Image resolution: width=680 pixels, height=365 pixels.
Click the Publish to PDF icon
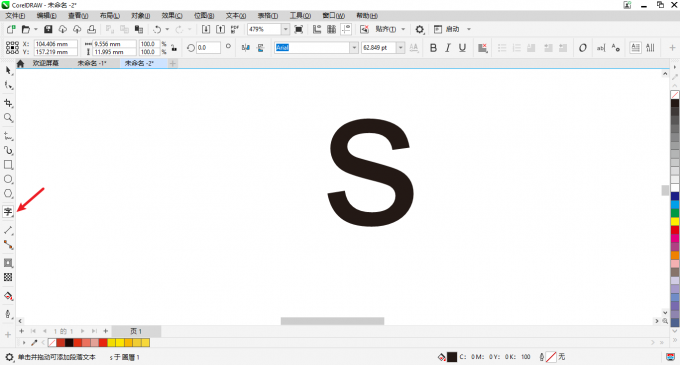(235, 29)
